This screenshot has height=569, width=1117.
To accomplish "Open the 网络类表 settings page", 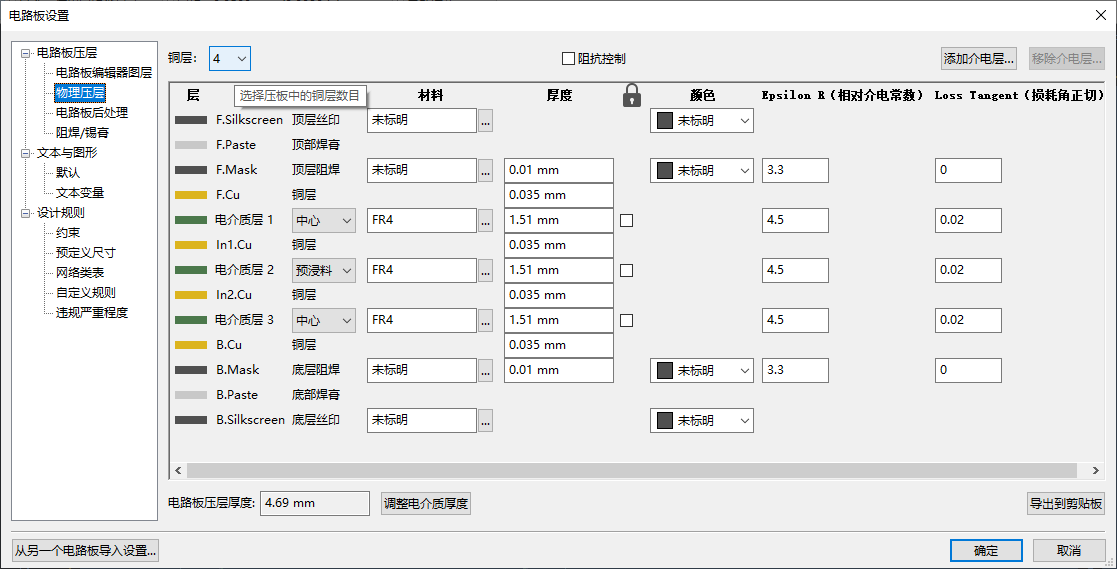I will click(80, 273).
